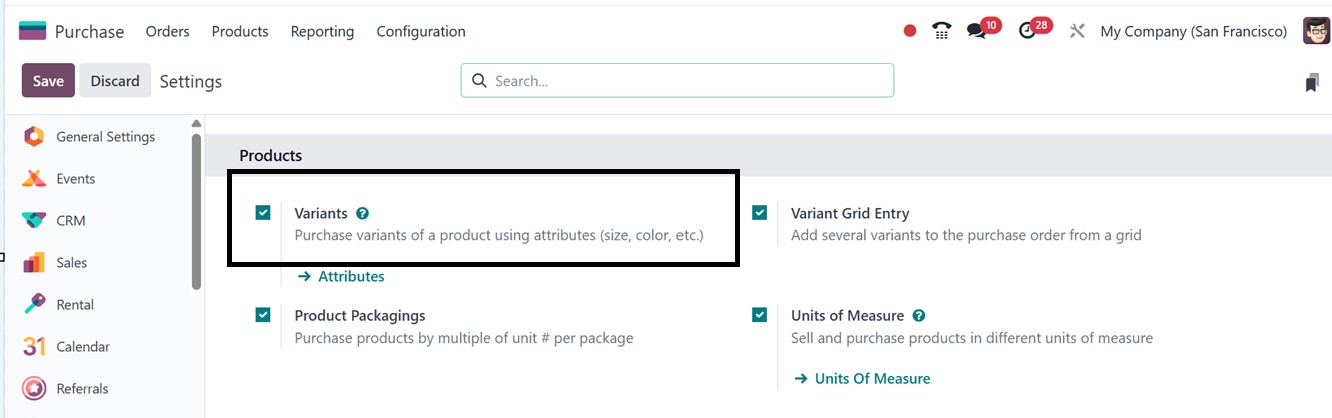1332x418 pixels.
Task: Click the Save button
Action: point(48,81)
